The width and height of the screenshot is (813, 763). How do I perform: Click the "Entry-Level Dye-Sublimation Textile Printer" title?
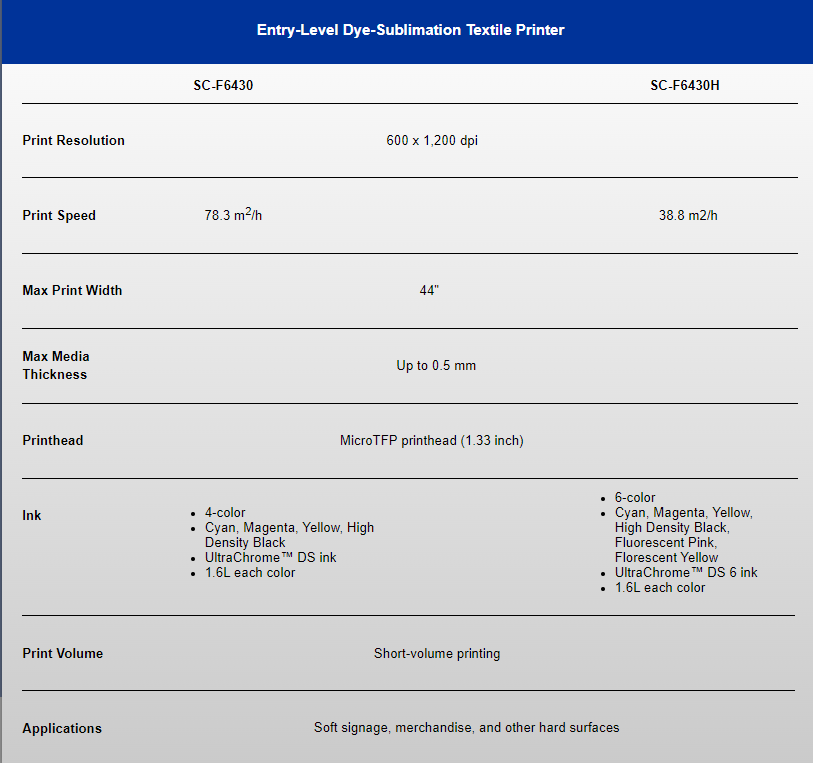tap(410, 30)
